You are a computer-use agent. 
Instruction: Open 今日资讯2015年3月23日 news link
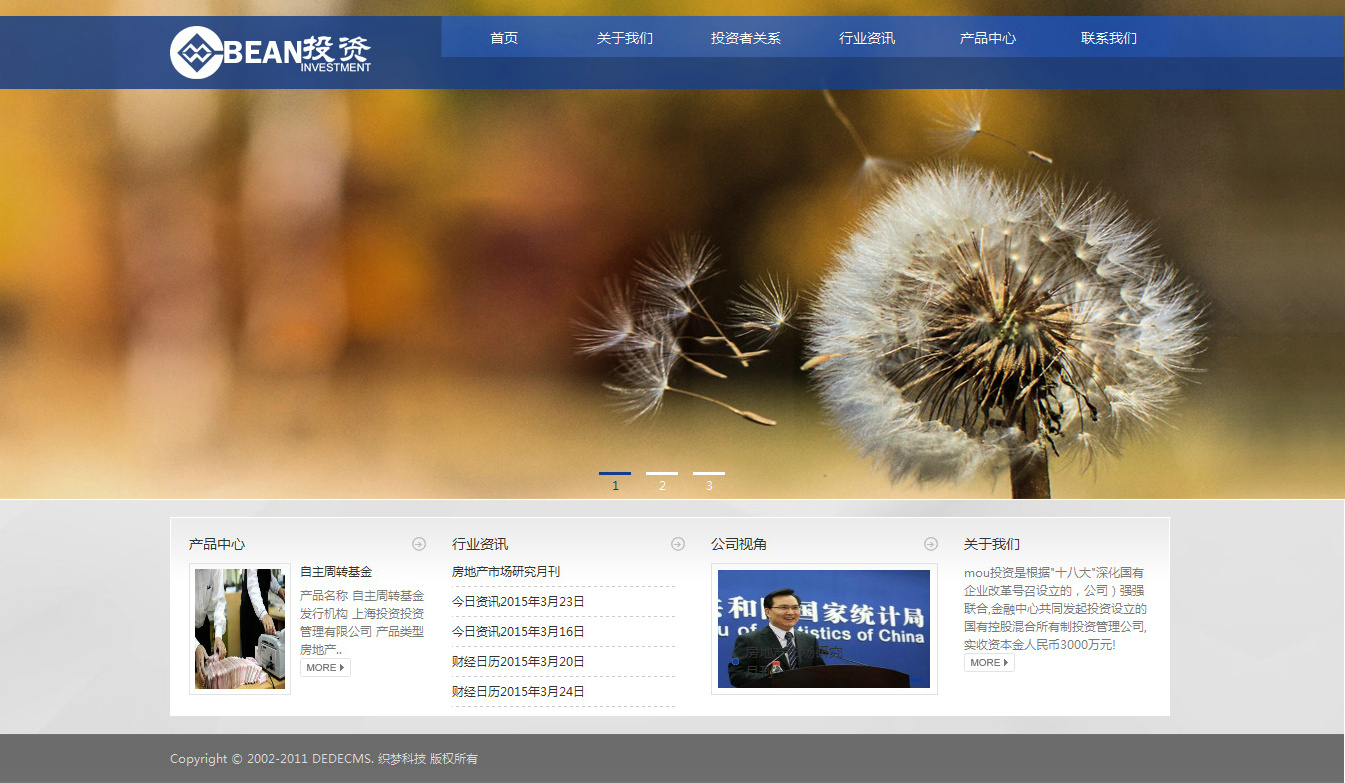pos(518,602)
